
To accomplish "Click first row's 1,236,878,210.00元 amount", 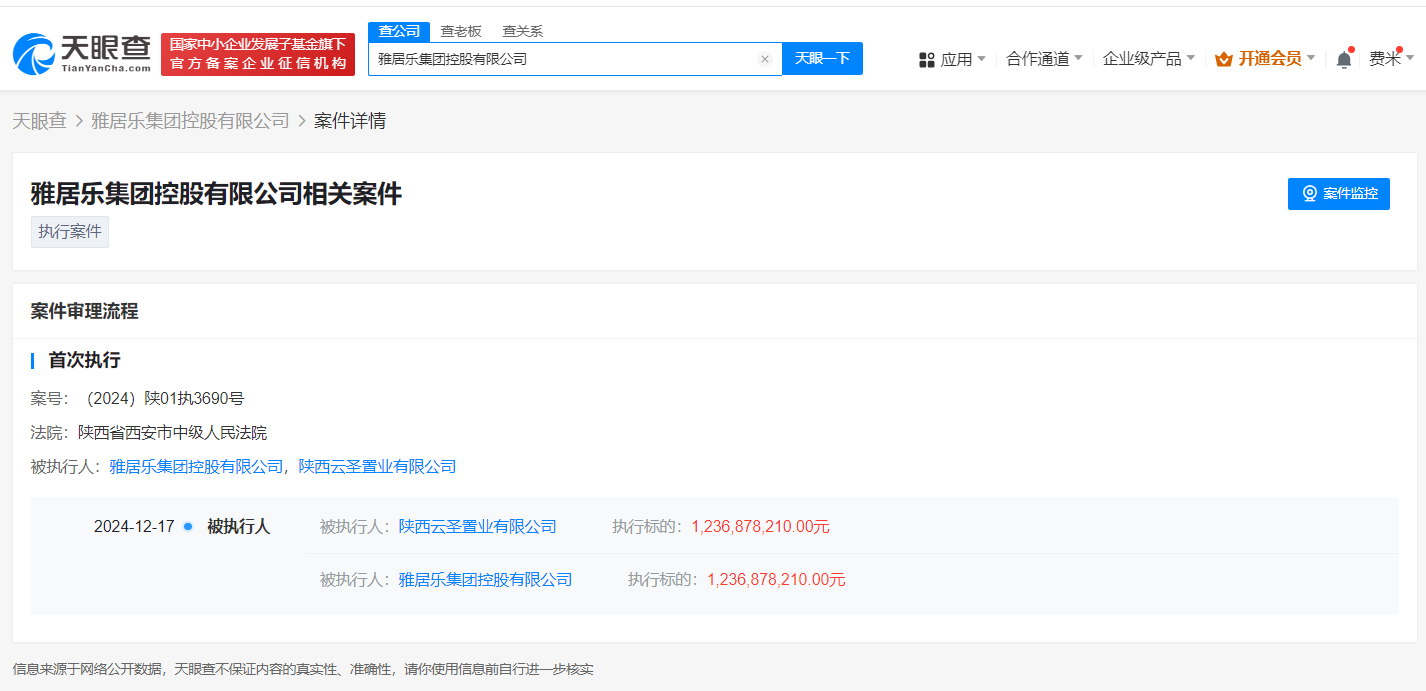I will click(x=761, y=526).
